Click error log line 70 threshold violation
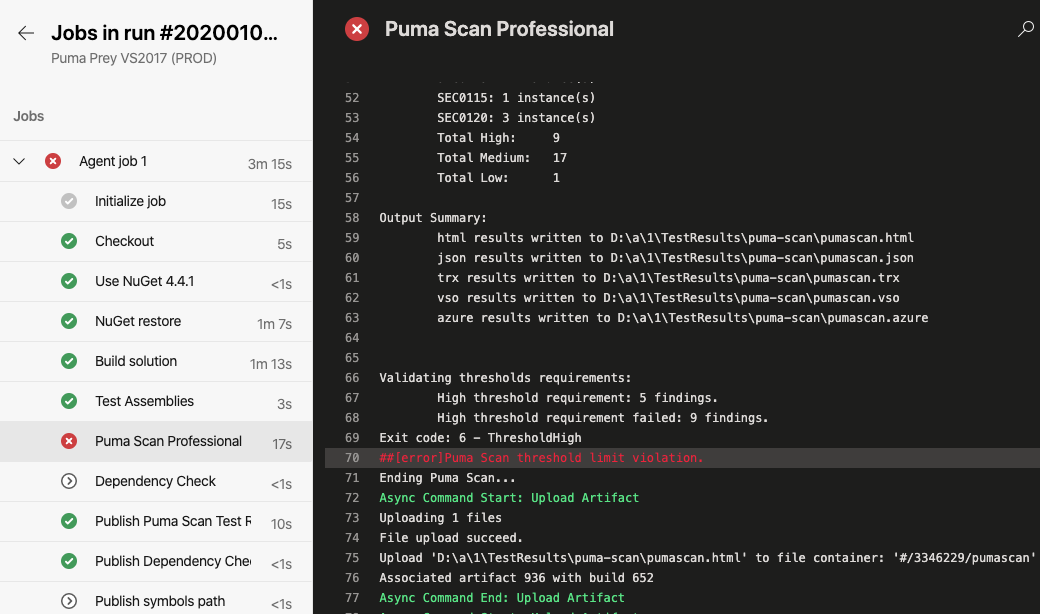The image size is (1040, 614). tap(541, 458)
